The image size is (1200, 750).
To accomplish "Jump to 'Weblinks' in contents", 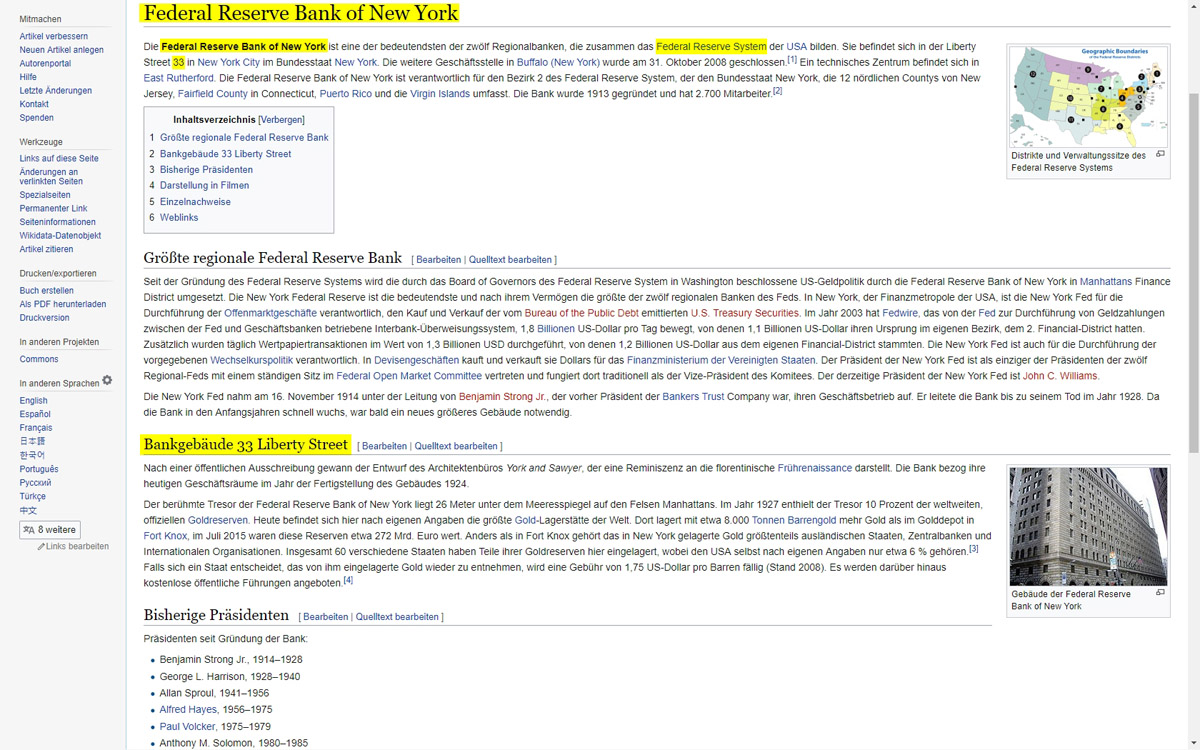I will click(x=179, y=218).
